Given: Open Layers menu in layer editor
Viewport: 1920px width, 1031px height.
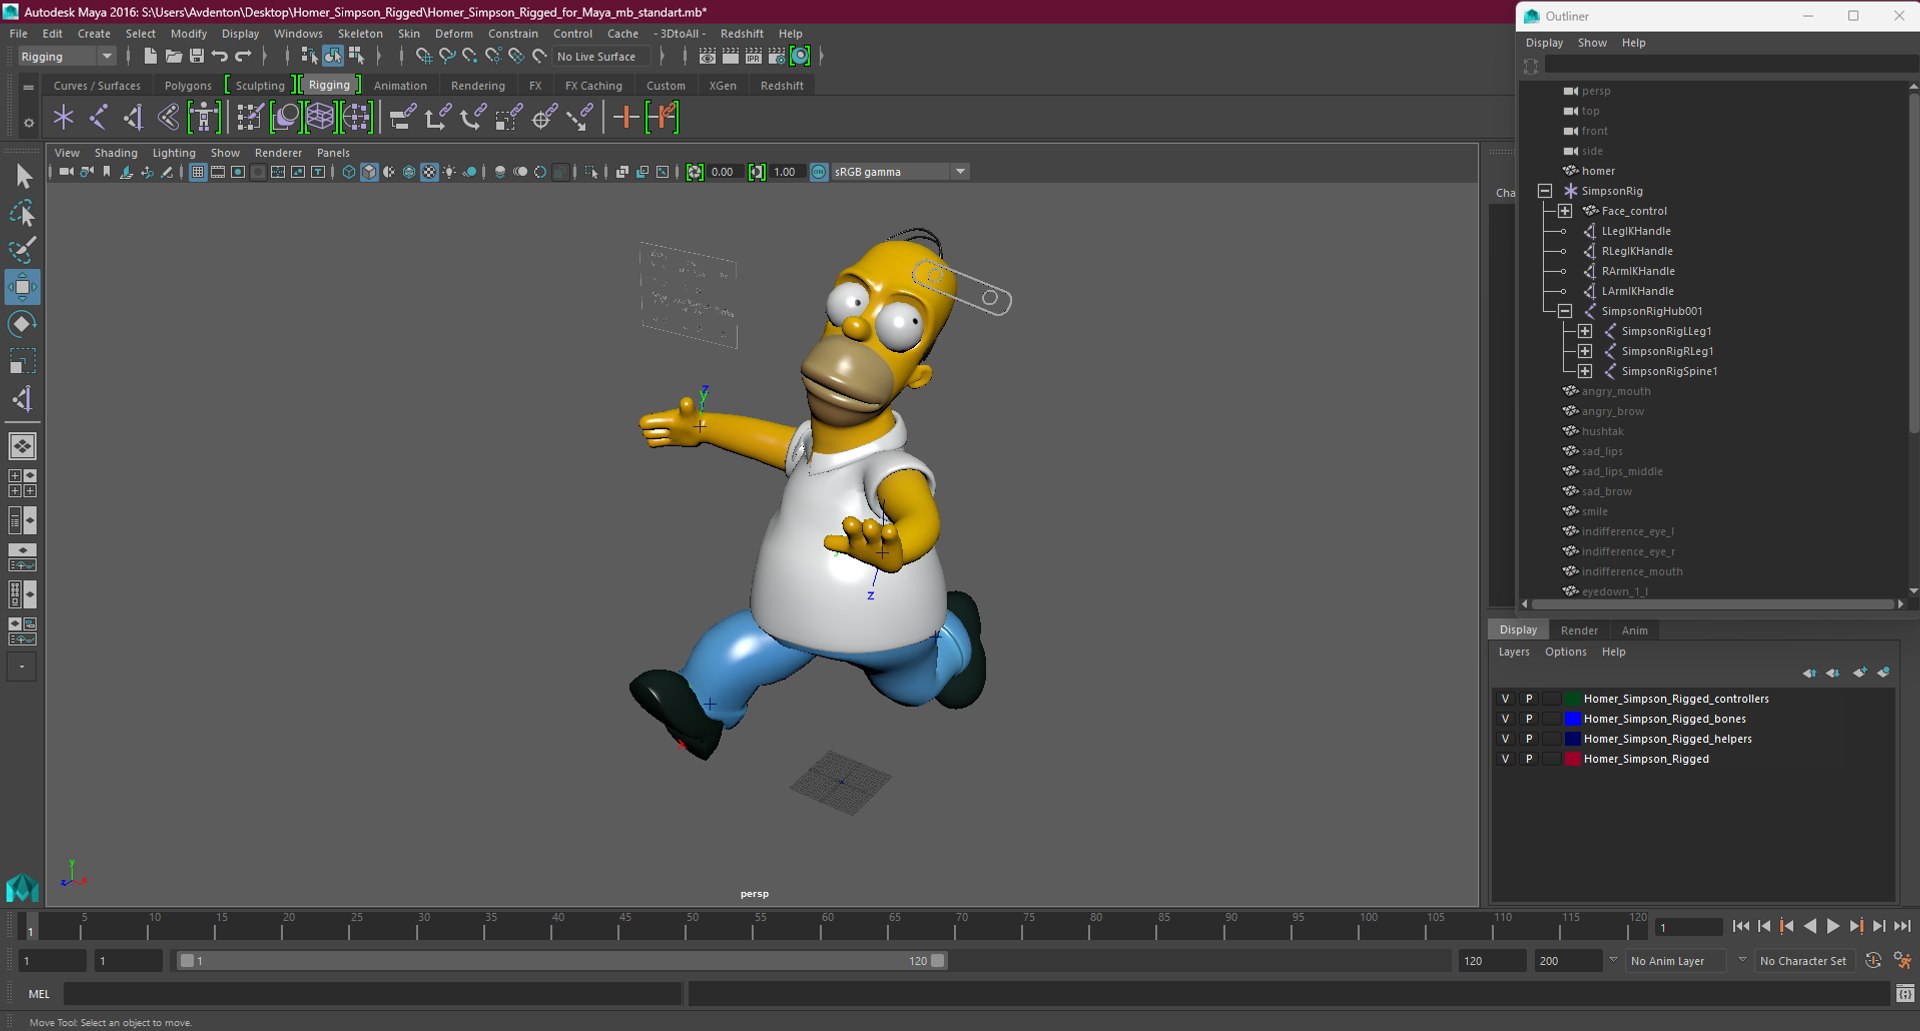Looking at the screenshot, I should tap(1514, 652).
